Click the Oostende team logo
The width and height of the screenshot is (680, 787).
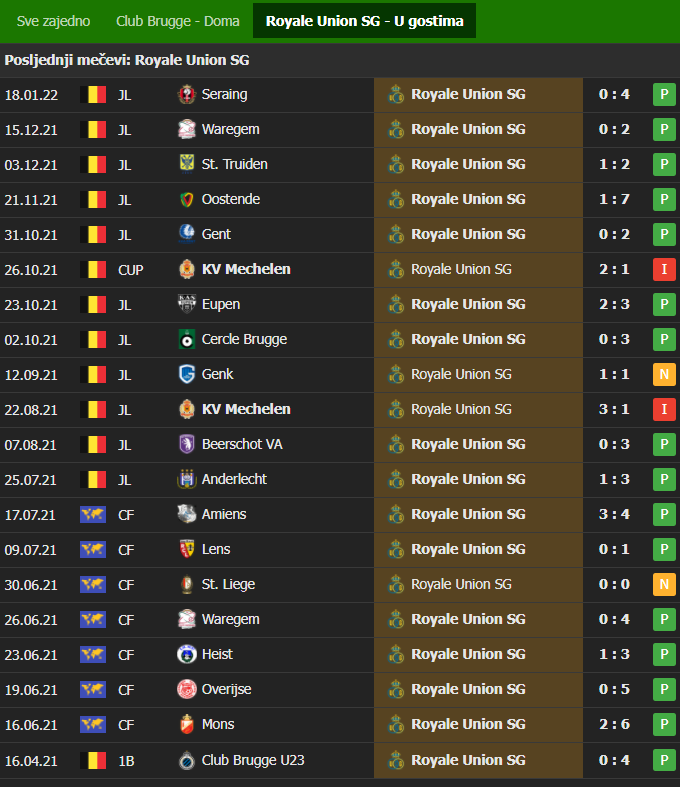click(x=187, y=200)
